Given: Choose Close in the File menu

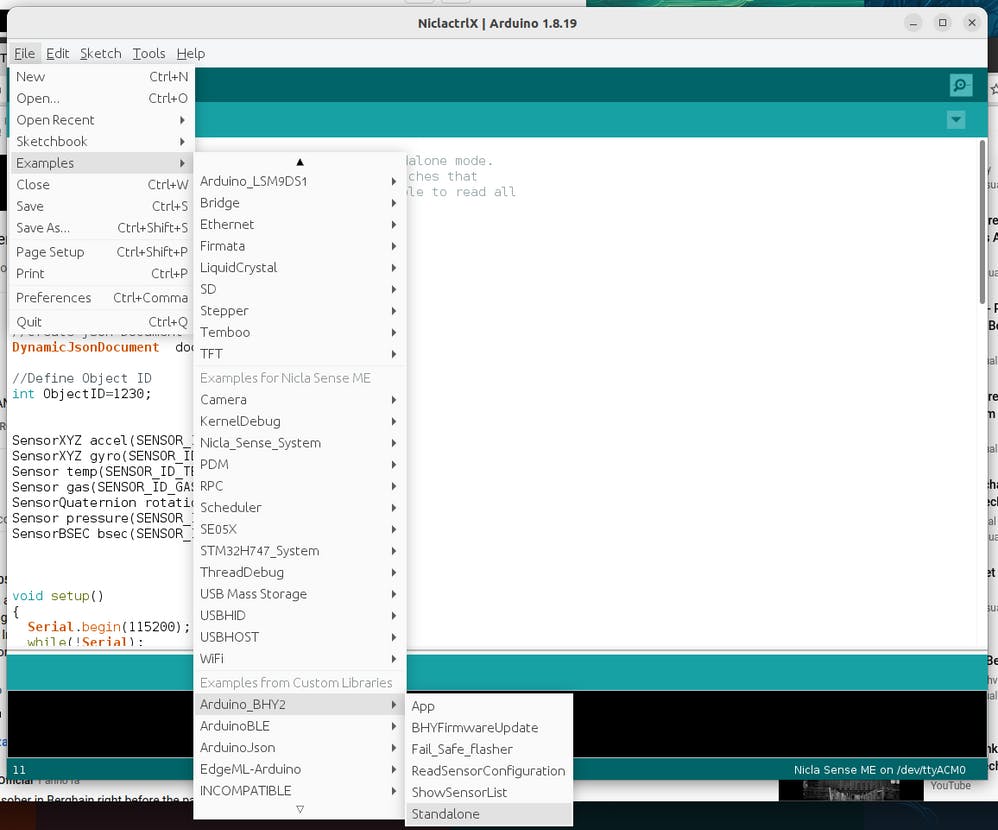Looking at the screenshot, I should click(x=102, y=185).
